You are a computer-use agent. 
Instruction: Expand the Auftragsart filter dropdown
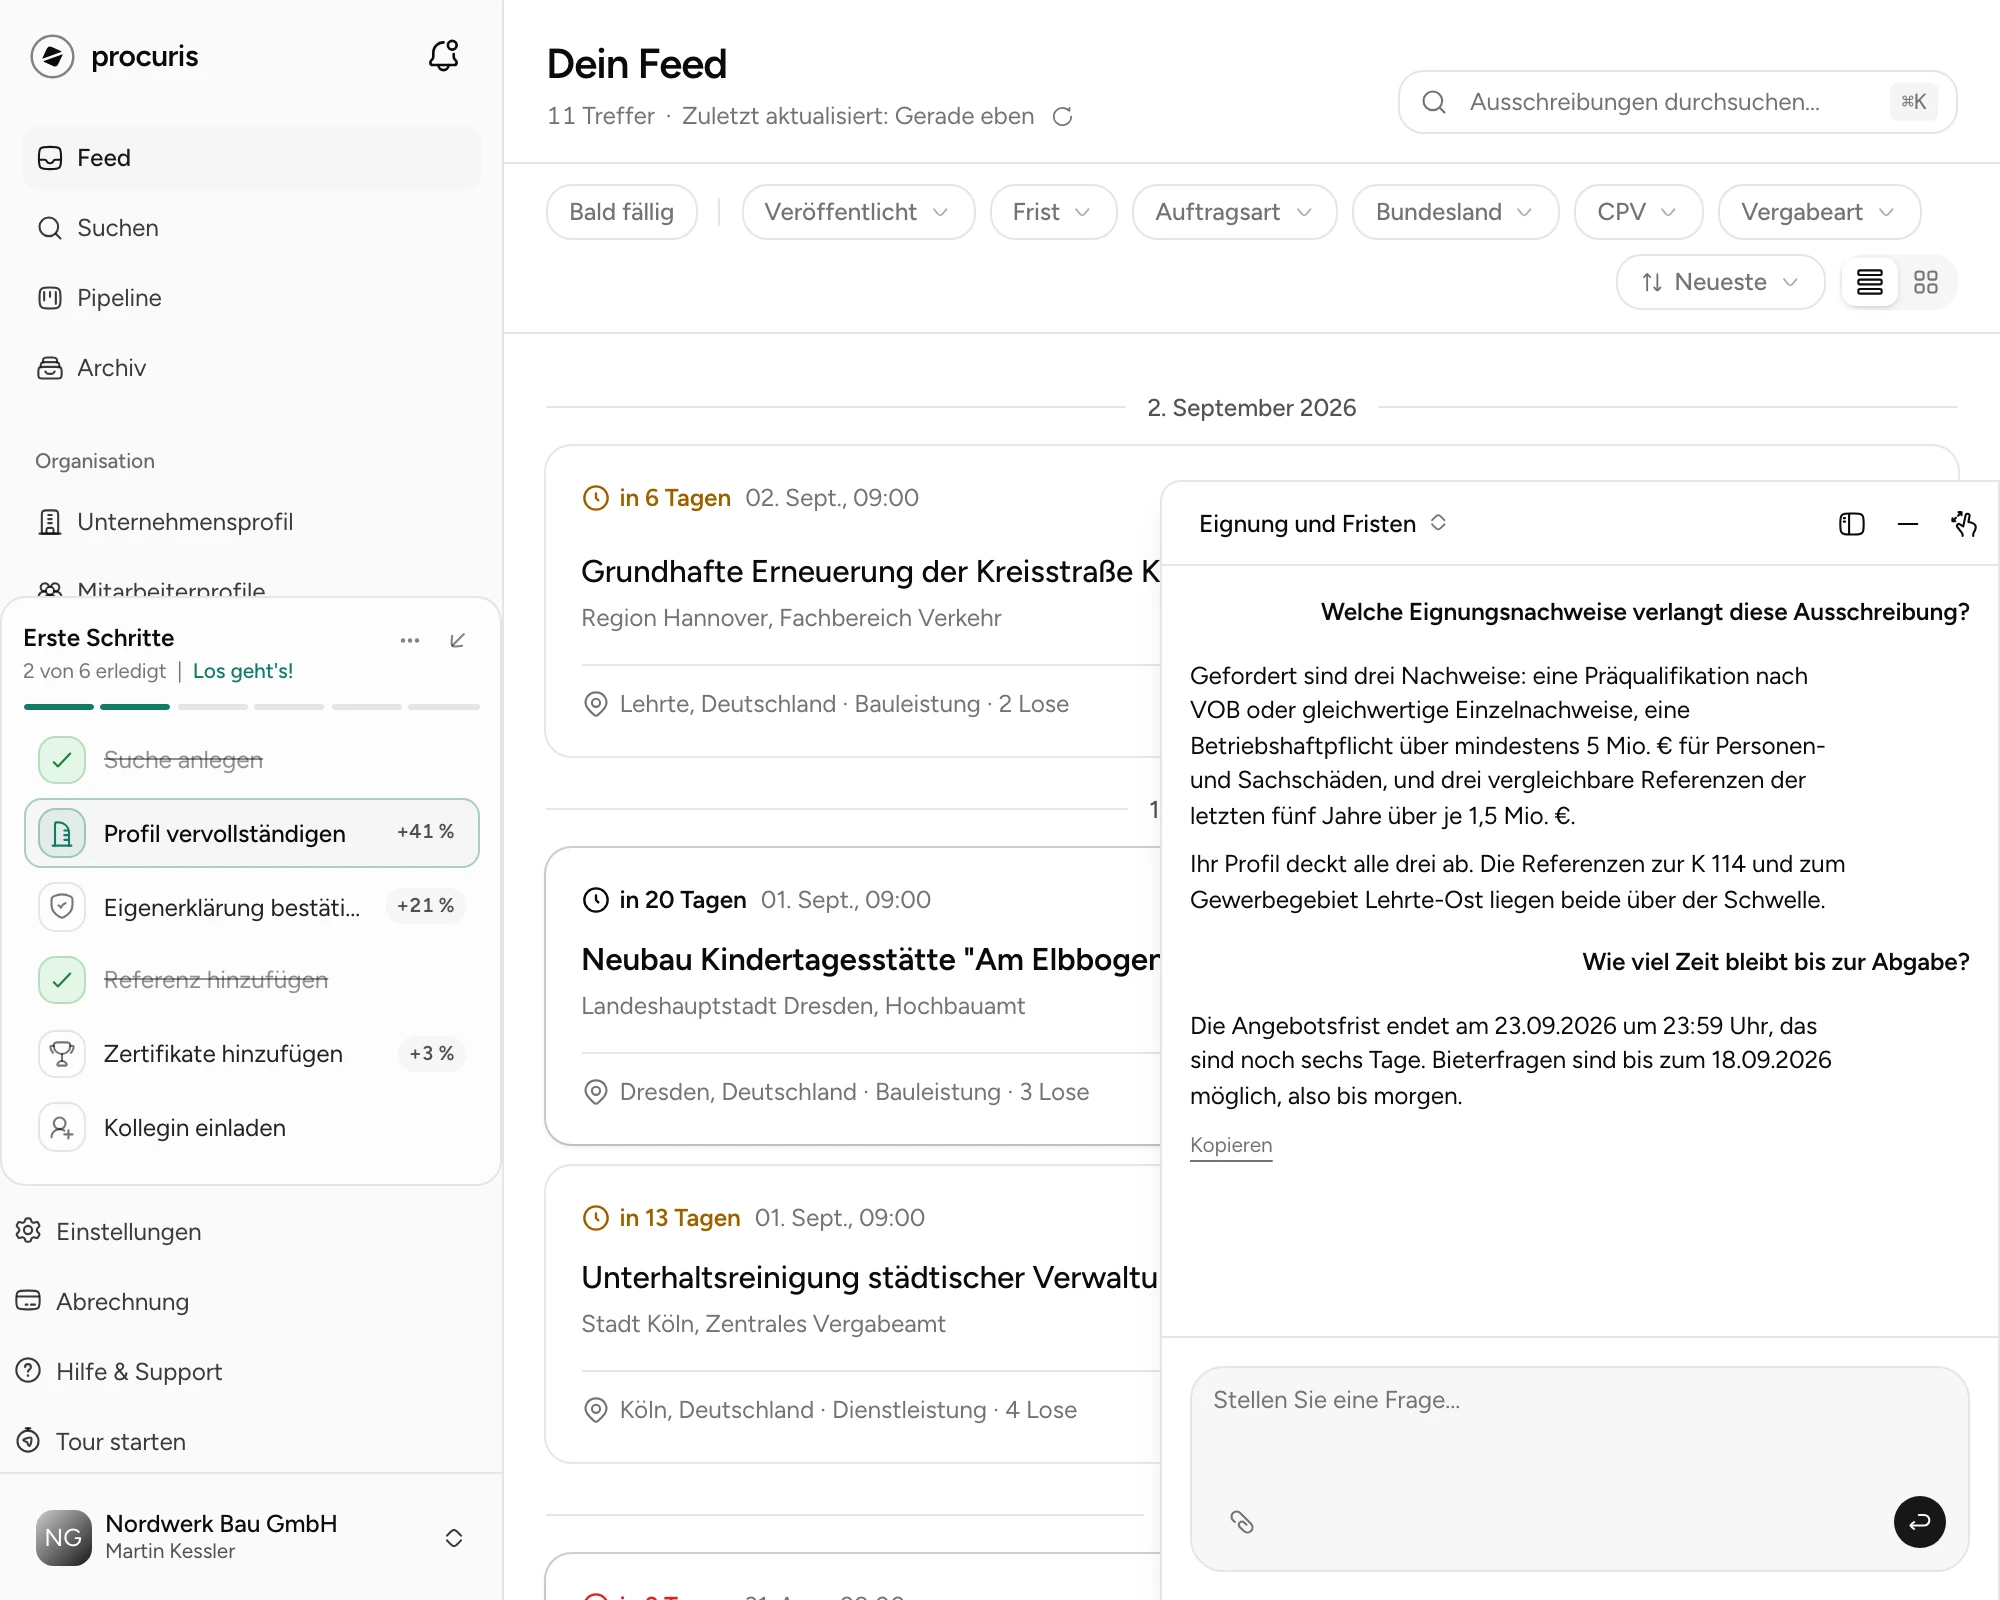(1233, 212)
